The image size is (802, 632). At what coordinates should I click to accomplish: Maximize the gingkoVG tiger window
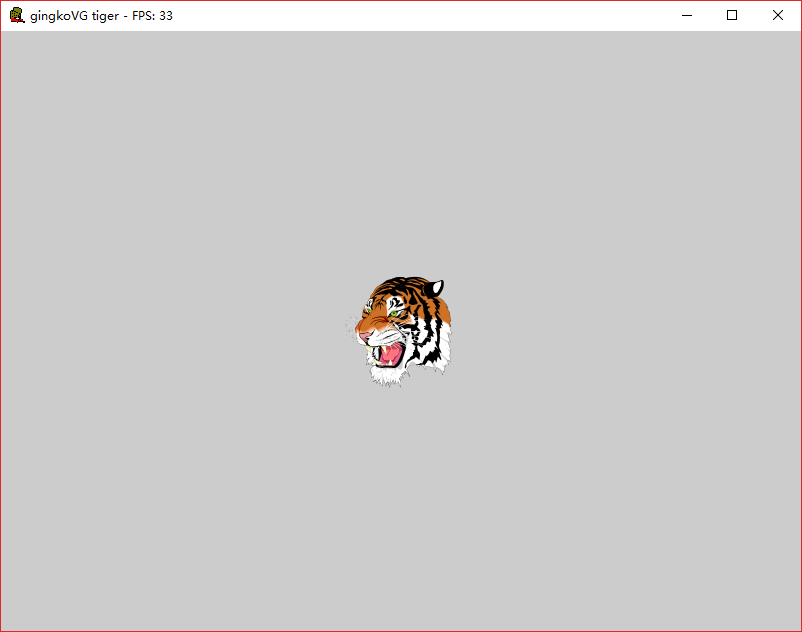coord(732,15)
